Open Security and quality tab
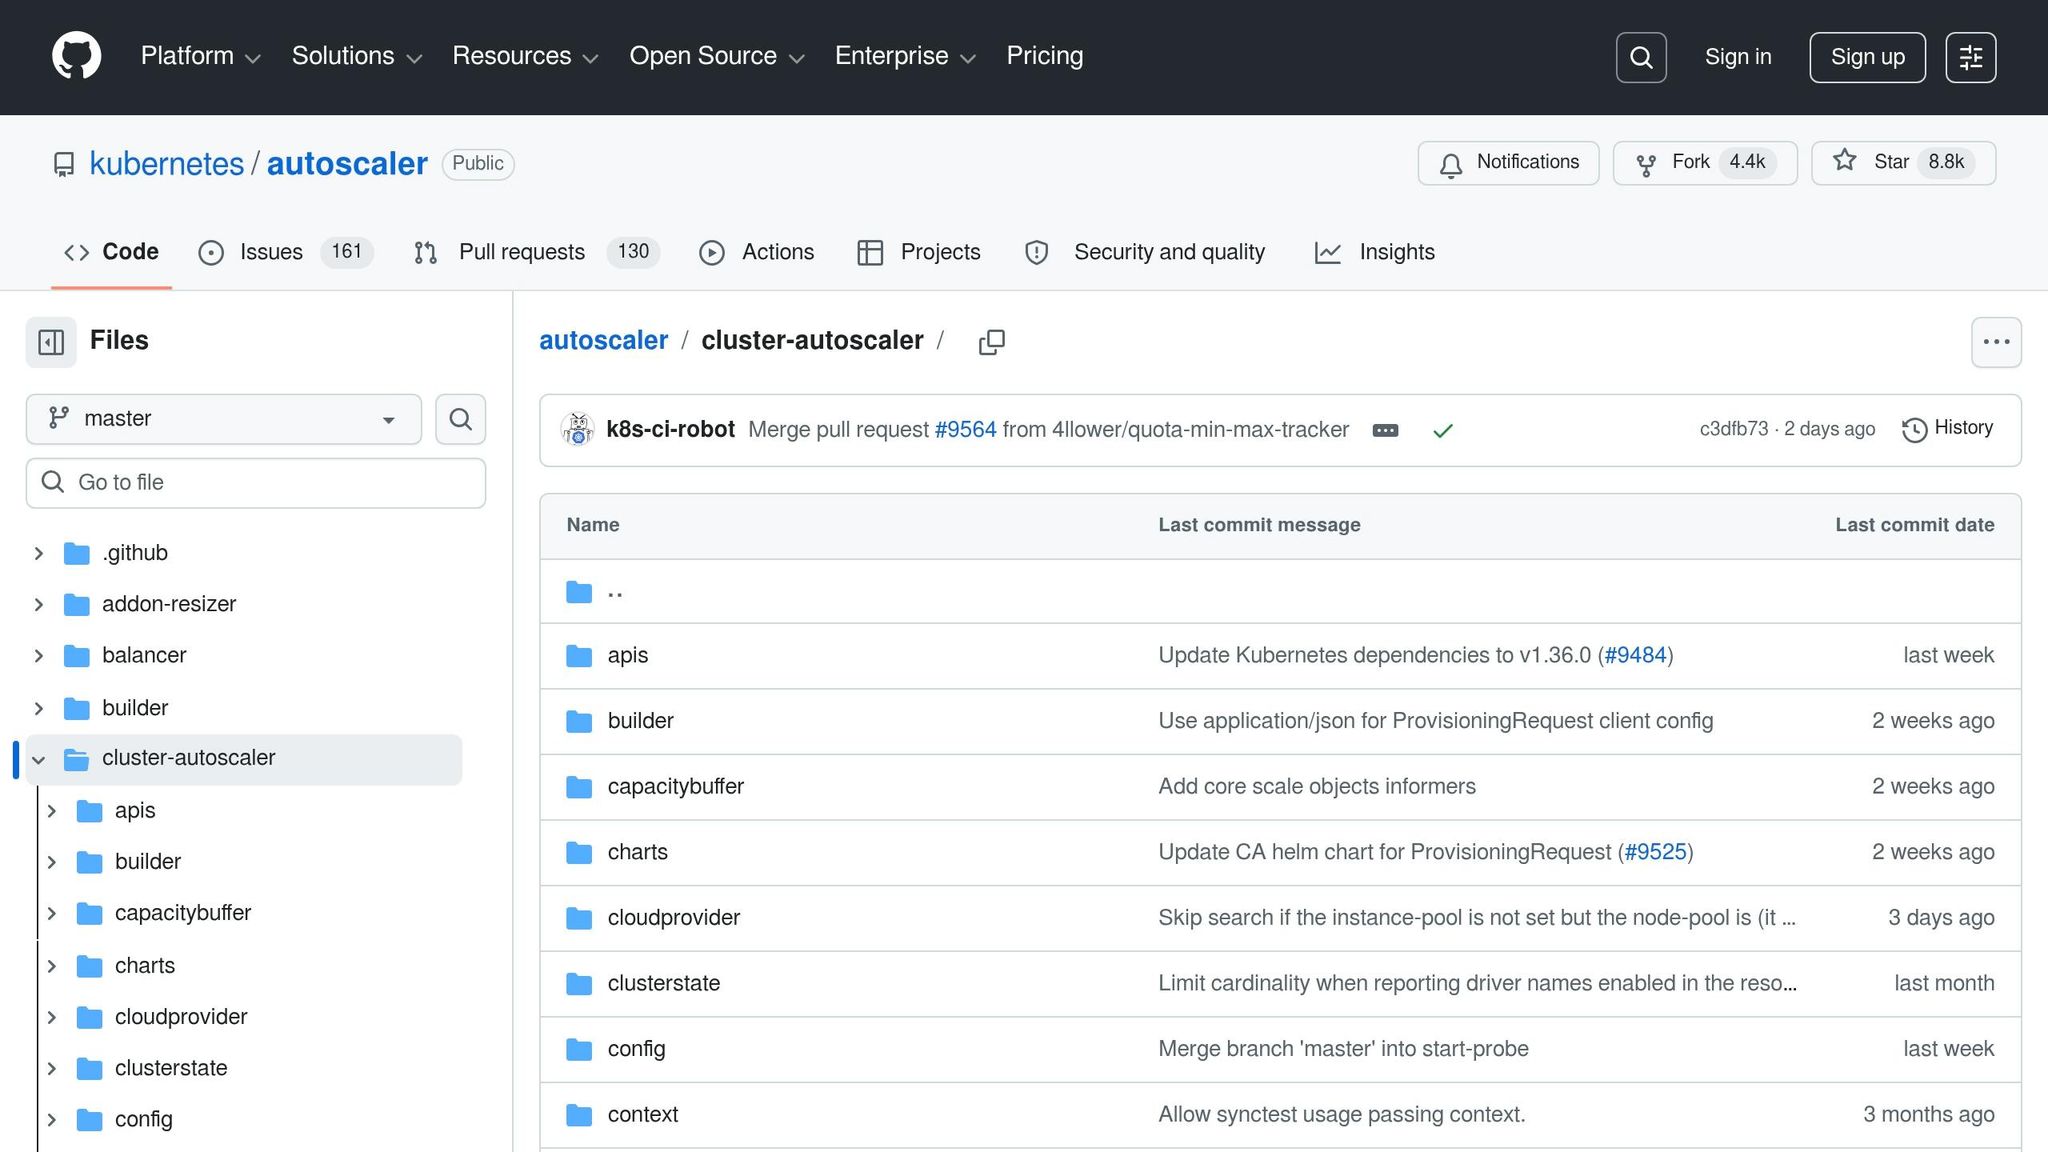This screenshot has height=1152, width=2048. pos(1145,252)
